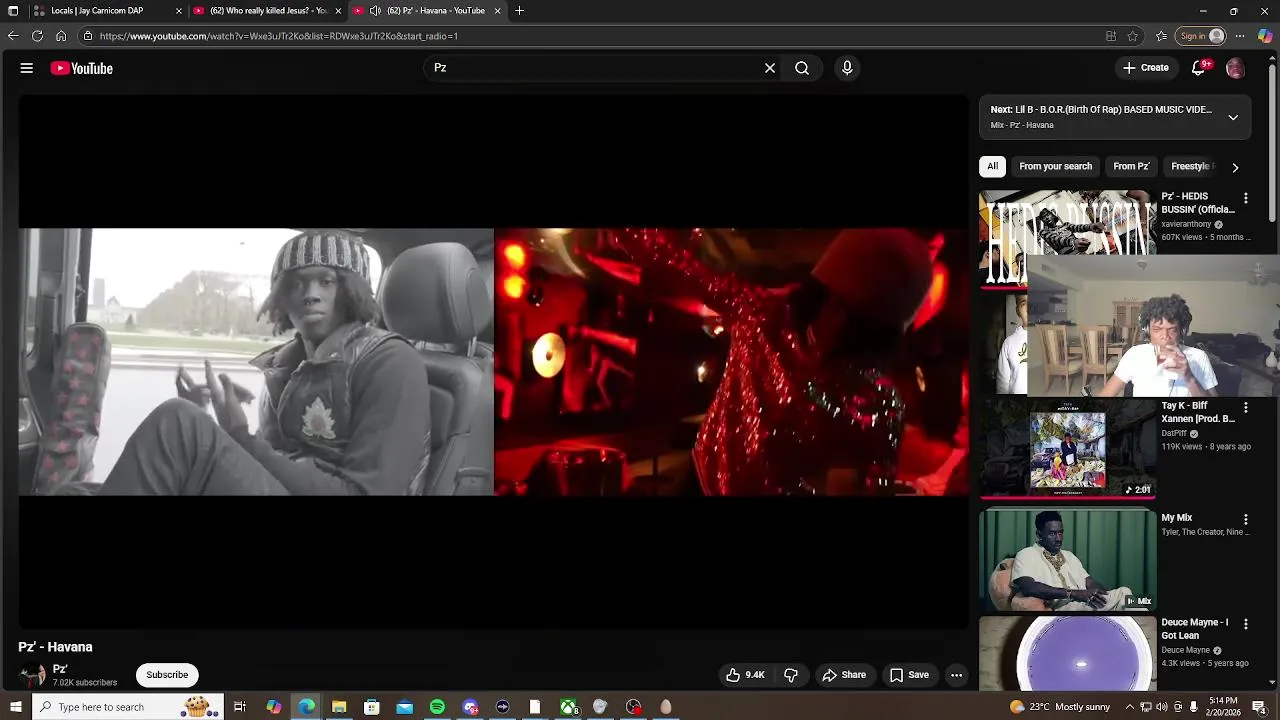Open more actions under the video

tap(957, 675)
